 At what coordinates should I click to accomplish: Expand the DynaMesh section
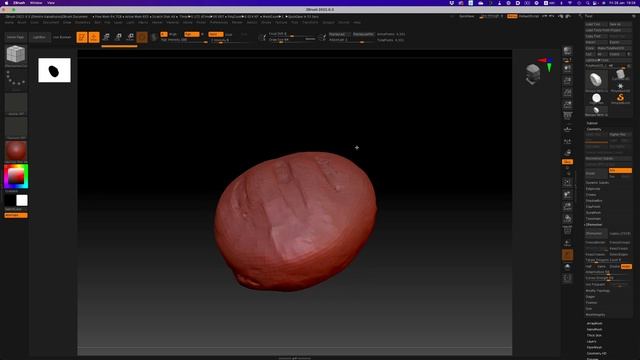pos(593,213)
